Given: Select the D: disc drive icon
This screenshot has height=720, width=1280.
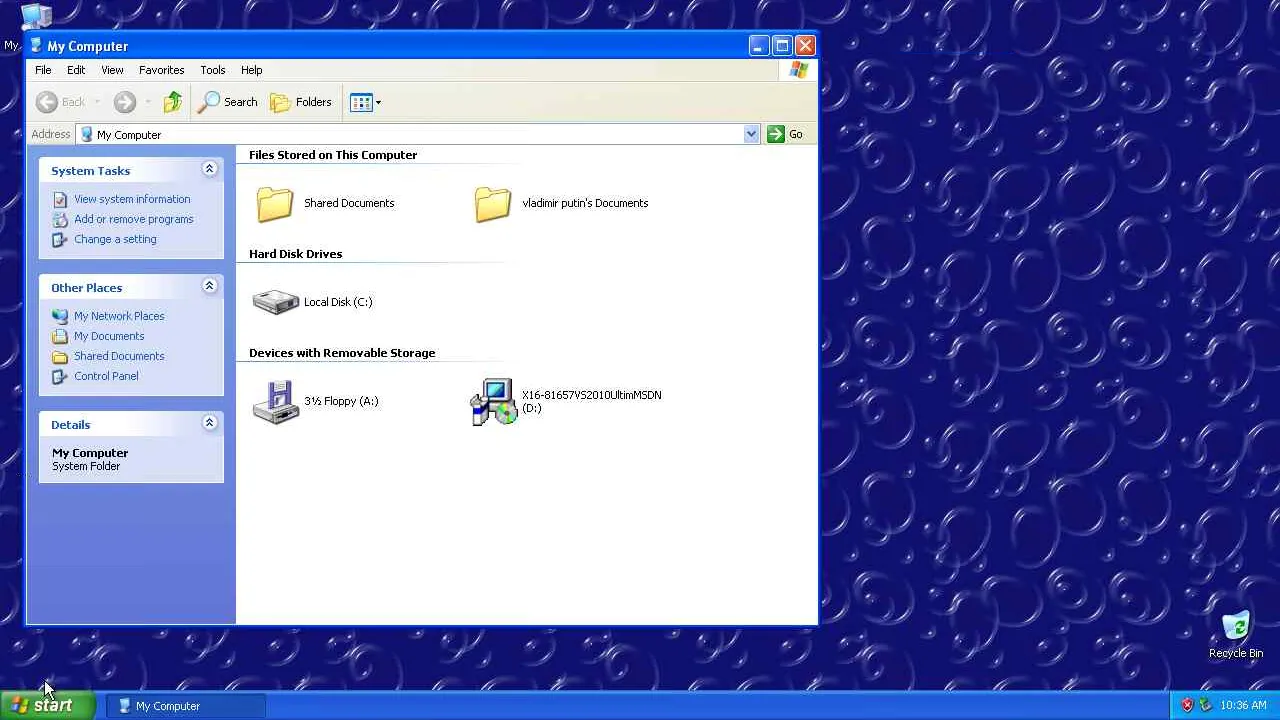Looking at the screenshot, I should [x=494, y=402].
